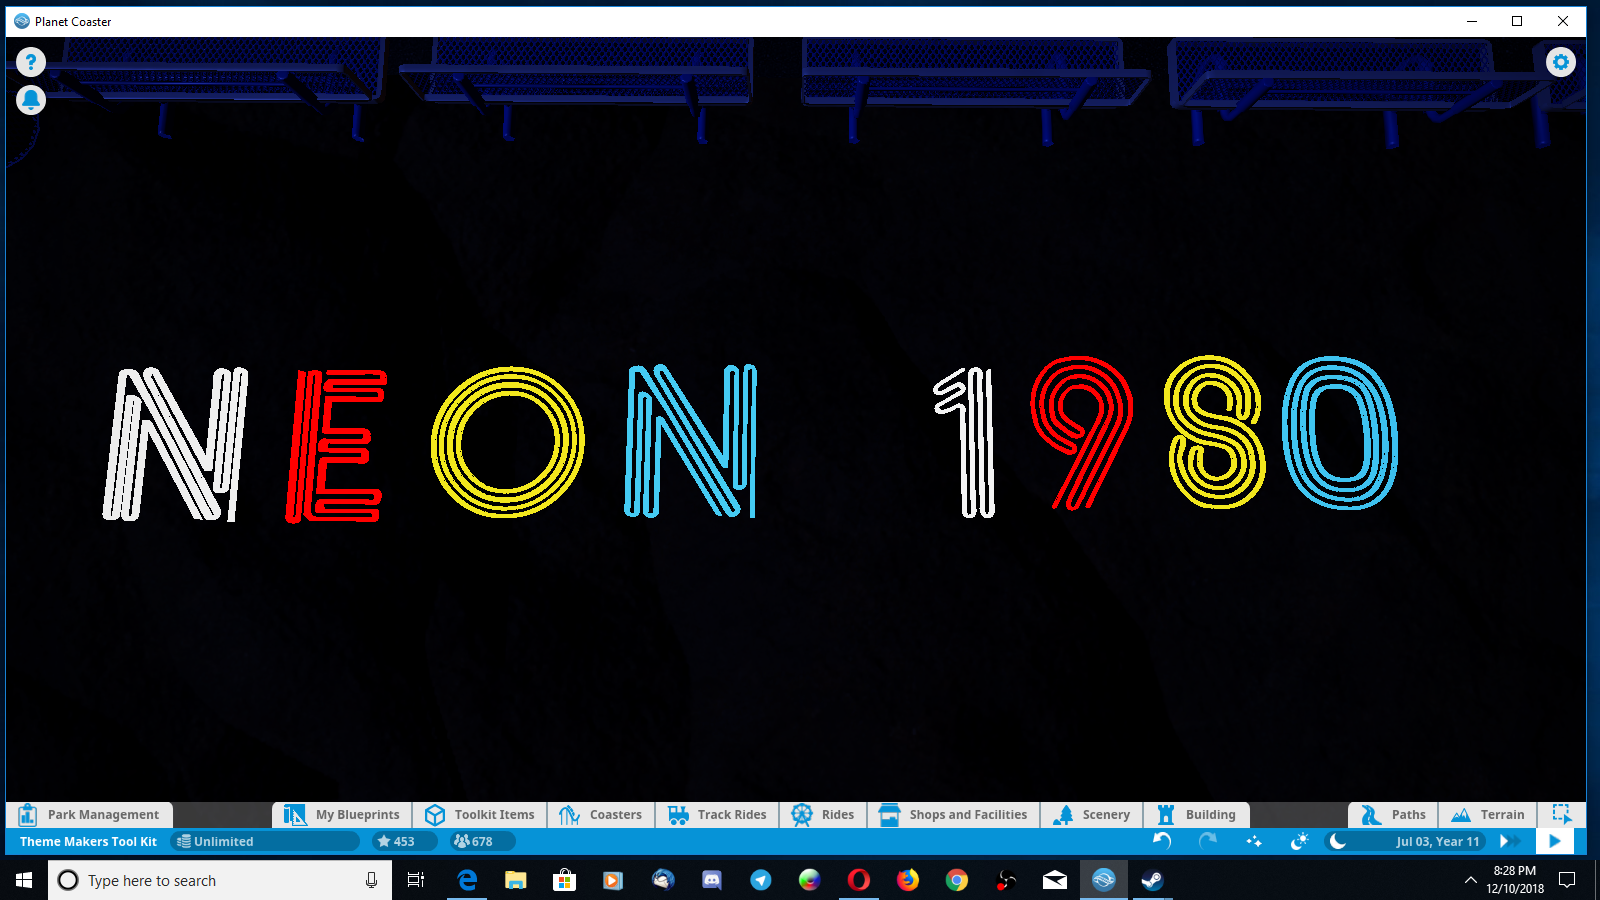Open Opera browser from the taskbar

[x=858, y=880]
